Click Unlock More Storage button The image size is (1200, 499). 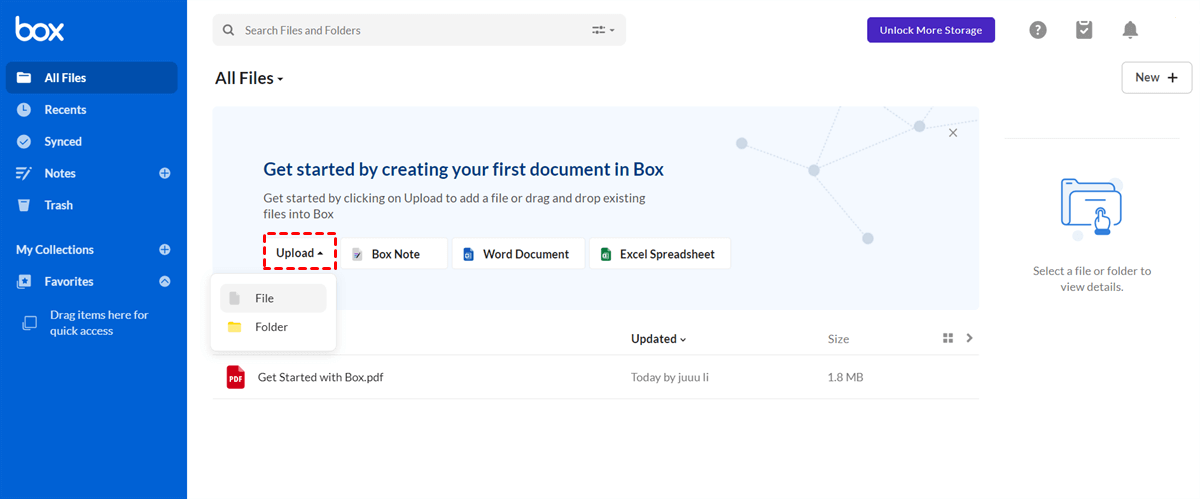pos(931,30)
